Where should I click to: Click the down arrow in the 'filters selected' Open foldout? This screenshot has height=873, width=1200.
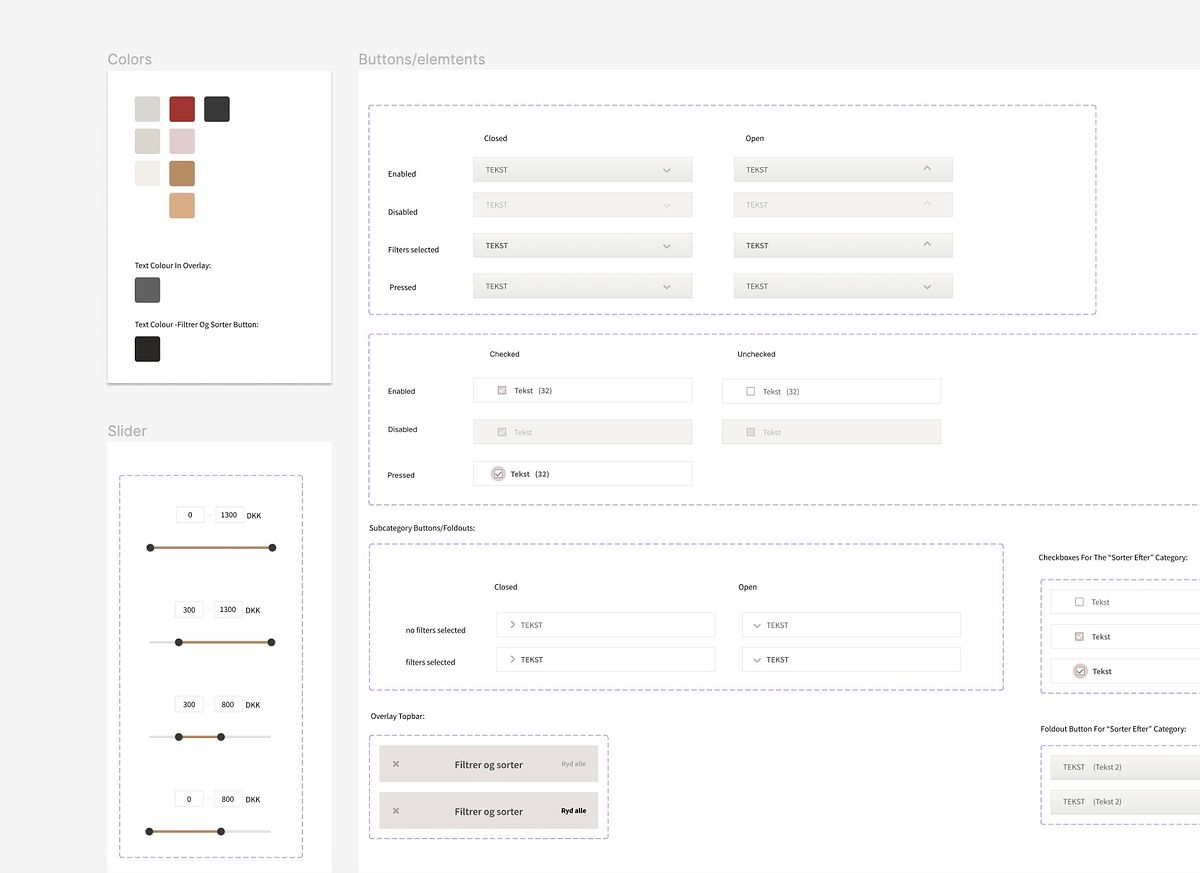(x=757, y=660)
